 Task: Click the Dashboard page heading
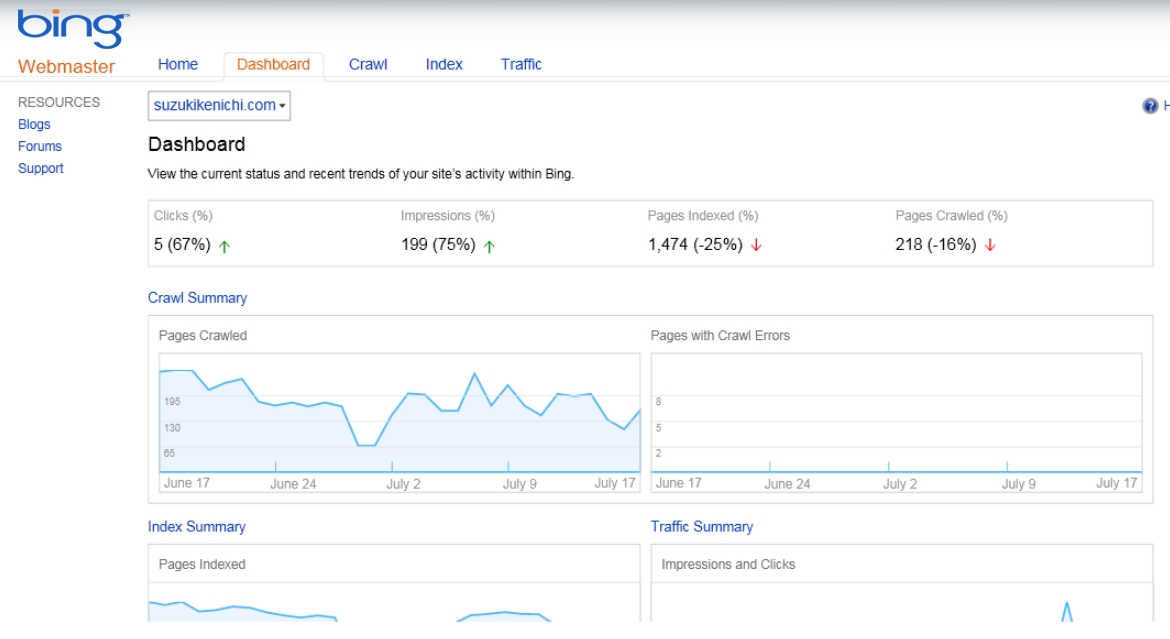tap(196, 144)
